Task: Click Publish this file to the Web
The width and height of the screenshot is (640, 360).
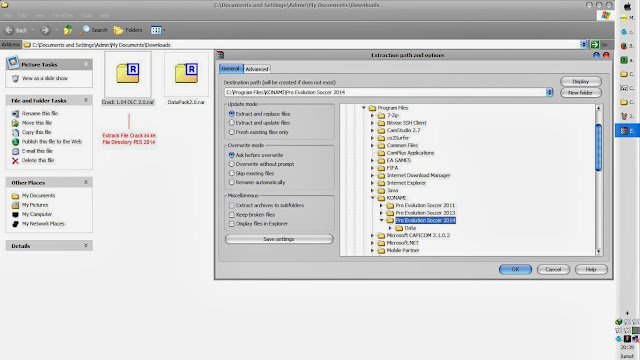Action: coord(52,142)
